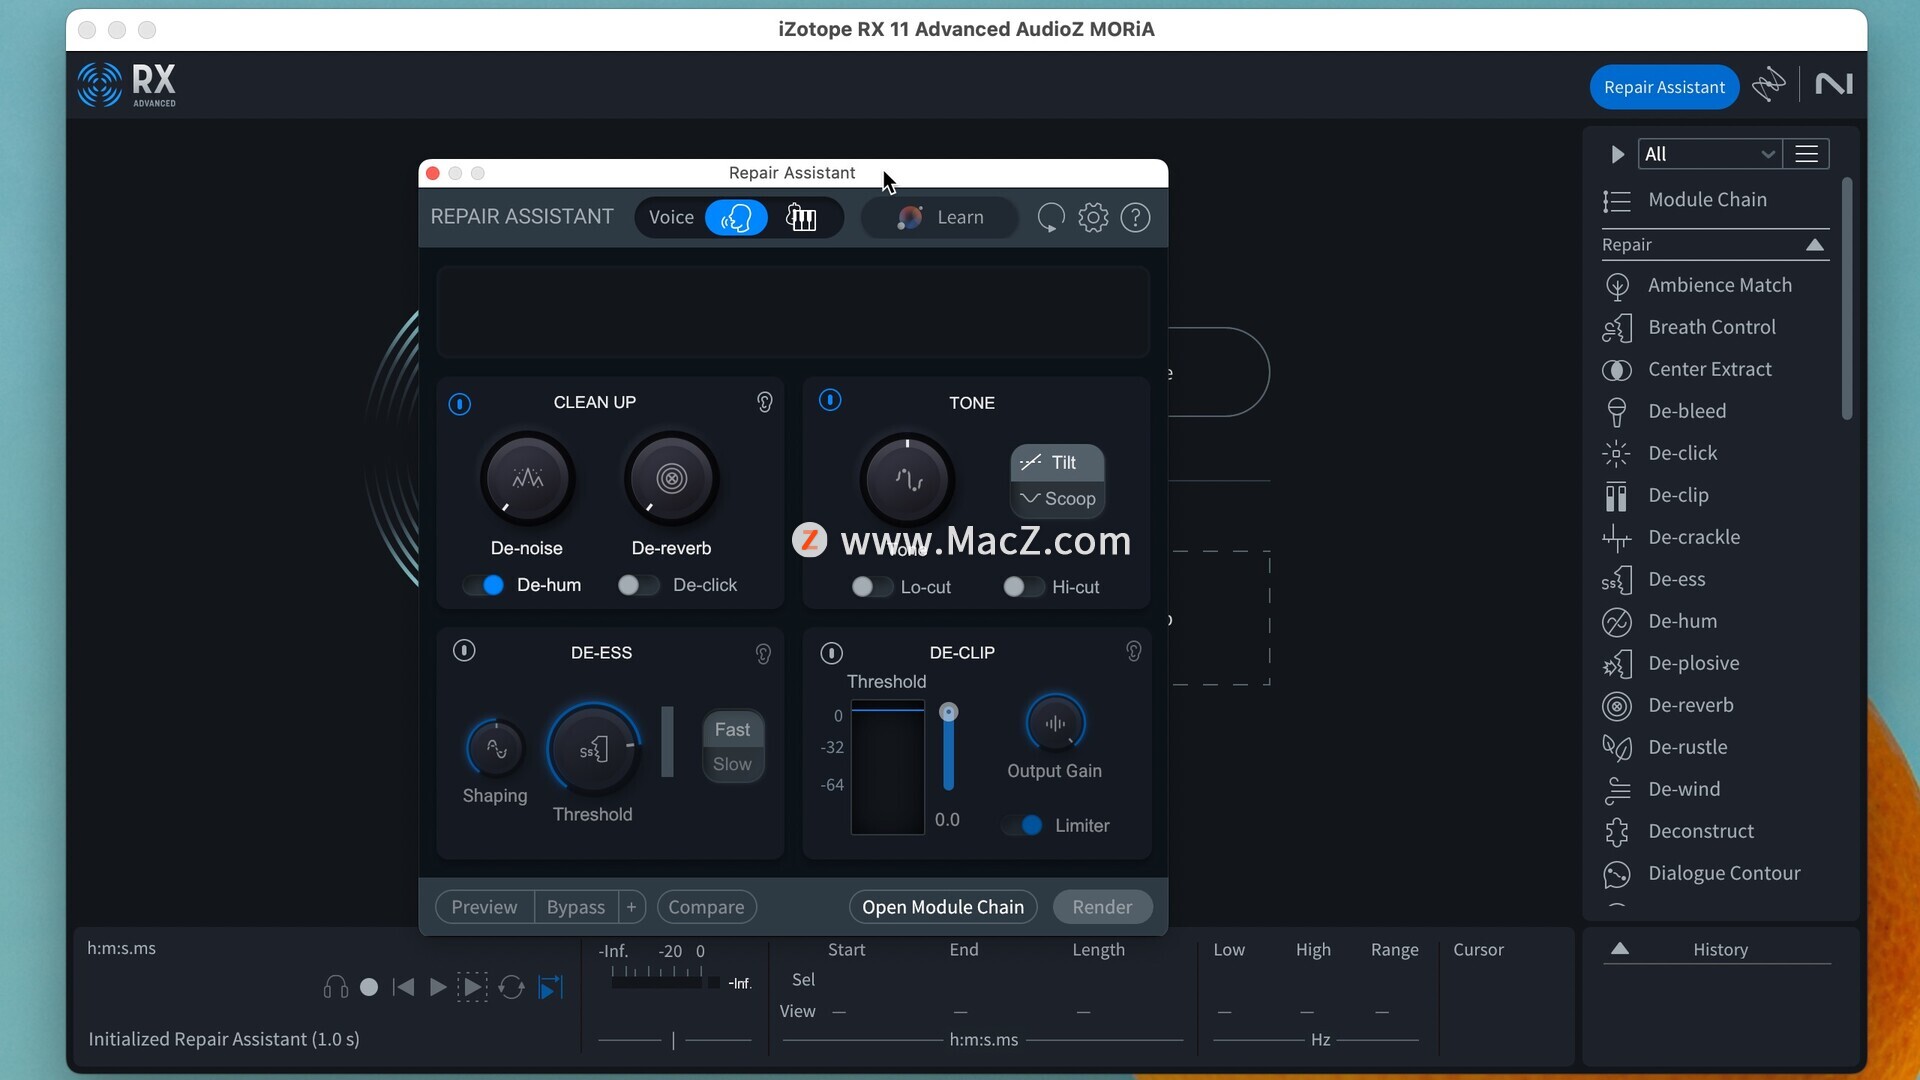
Task: Click the Learn button
Action: pyautogui.click(x=940, y=217)
